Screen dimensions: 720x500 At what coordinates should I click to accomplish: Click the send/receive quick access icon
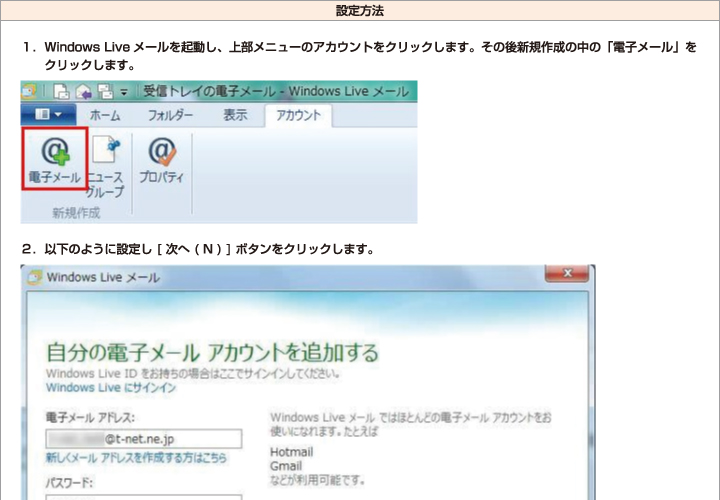[105, 91]
